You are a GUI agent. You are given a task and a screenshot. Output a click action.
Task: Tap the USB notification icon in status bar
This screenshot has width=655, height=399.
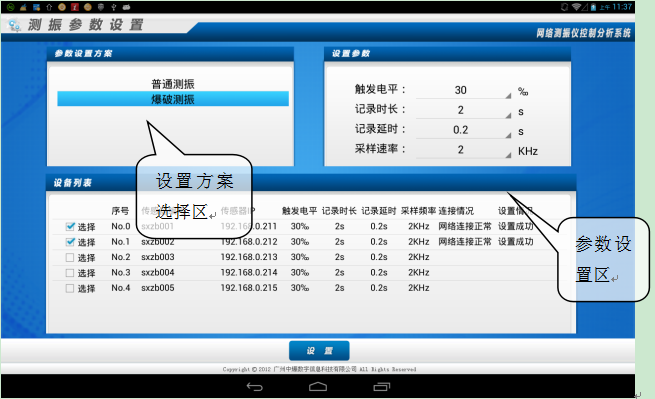pyautogui.click(x=113, y=7)
